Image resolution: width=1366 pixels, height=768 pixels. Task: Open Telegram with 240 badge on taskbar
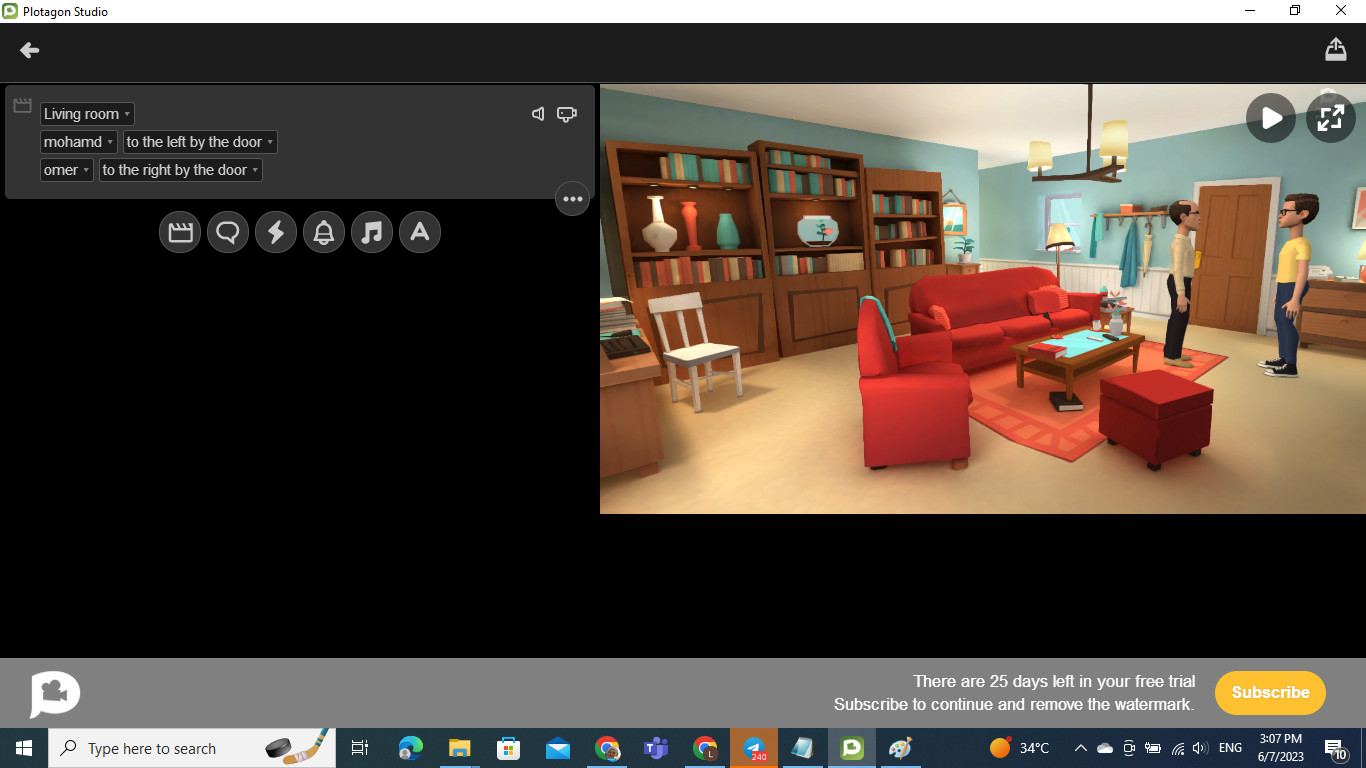click(x=754, y=748)
